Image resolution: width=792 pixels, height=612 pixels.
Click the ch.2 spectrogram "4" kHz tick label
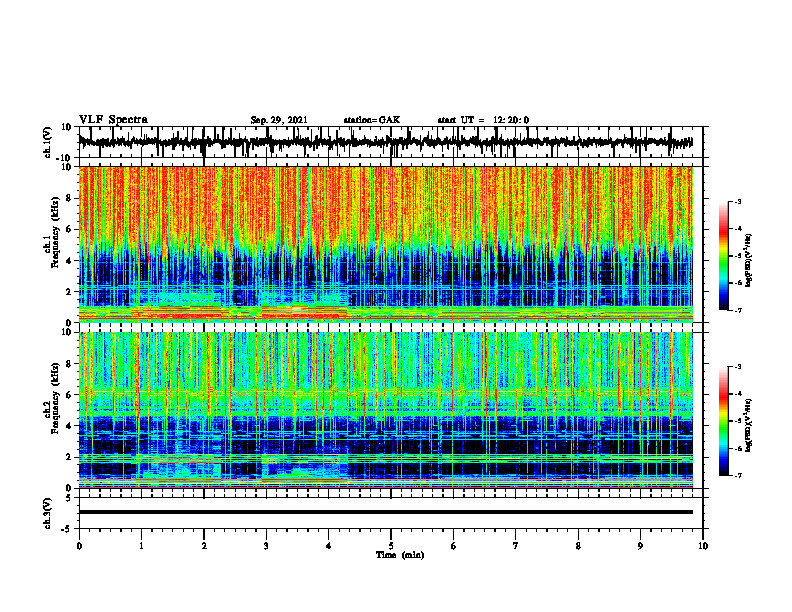[70, 426]
